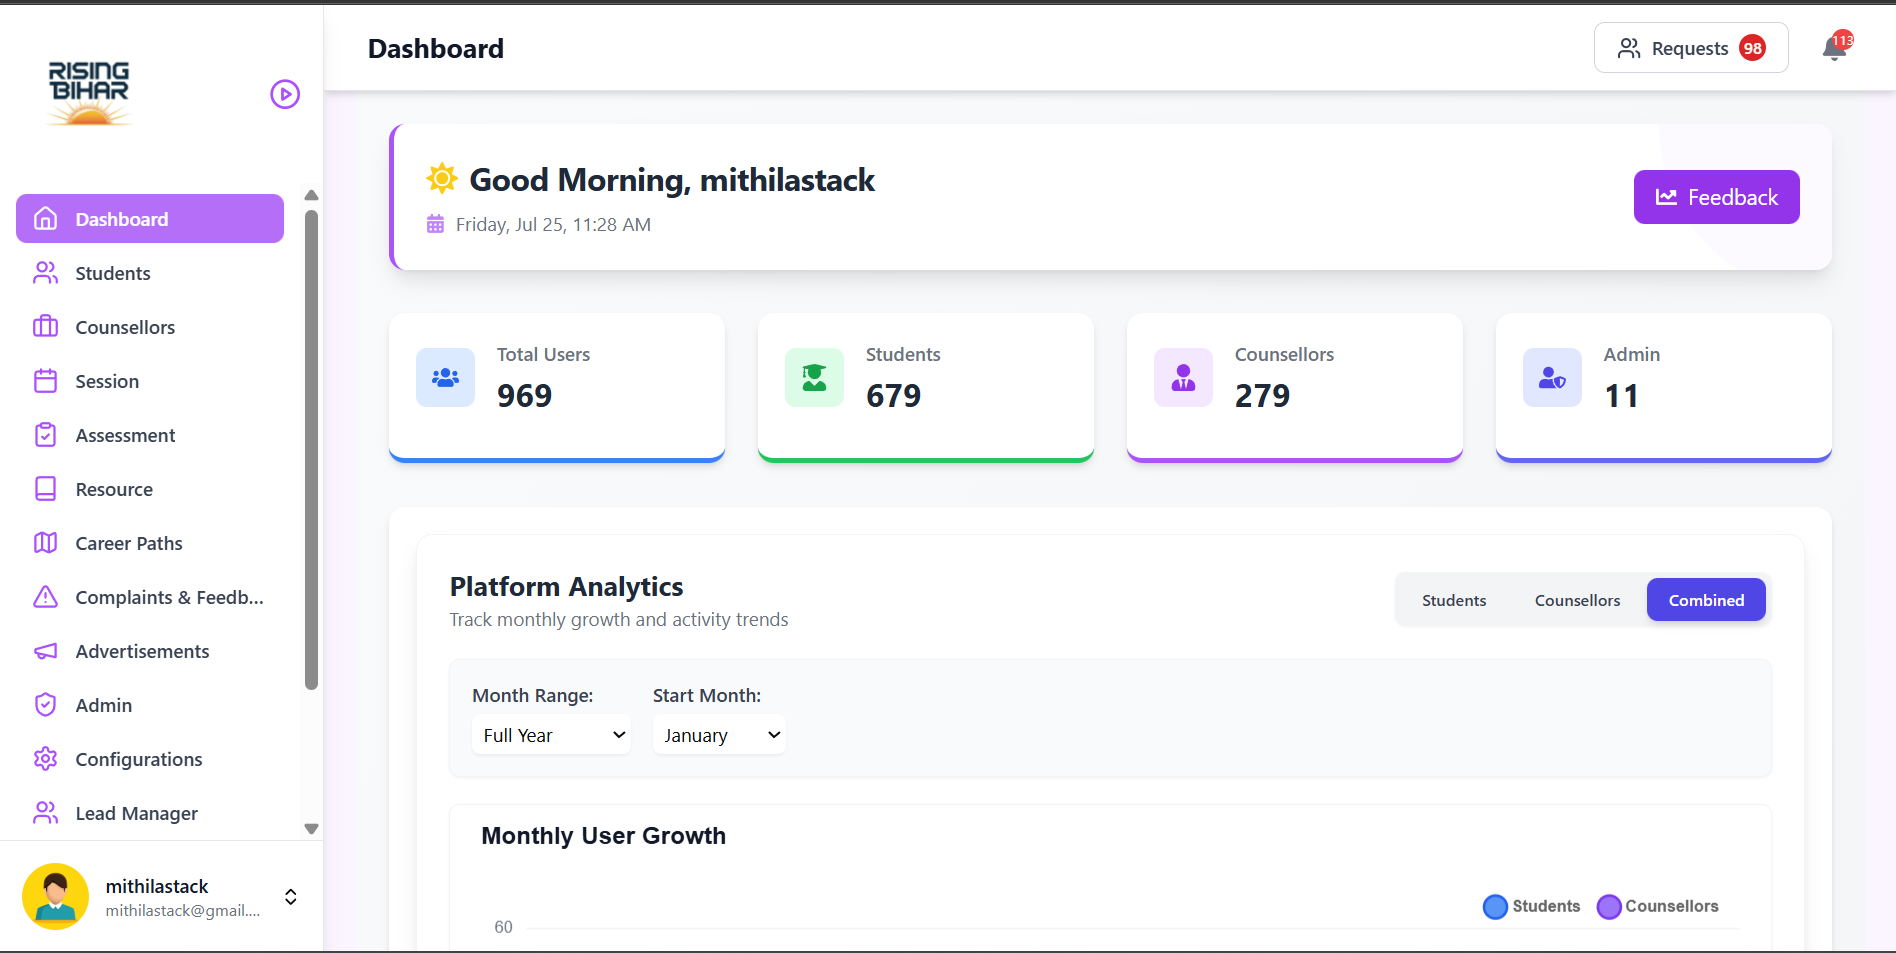Open the notifications bell icon

tap(1835, 48)
